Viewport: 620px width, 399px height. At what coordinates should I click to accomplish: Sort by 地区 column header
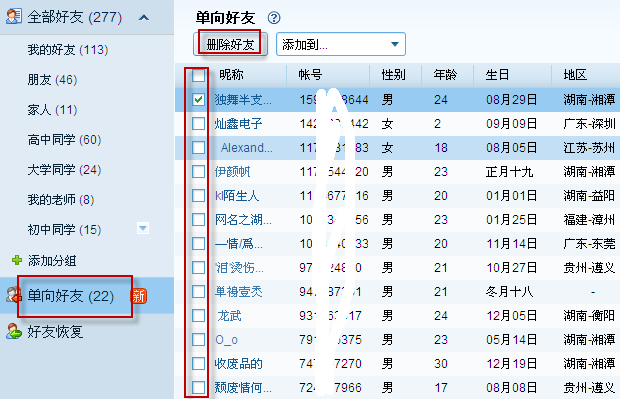(x=575, y=74)
